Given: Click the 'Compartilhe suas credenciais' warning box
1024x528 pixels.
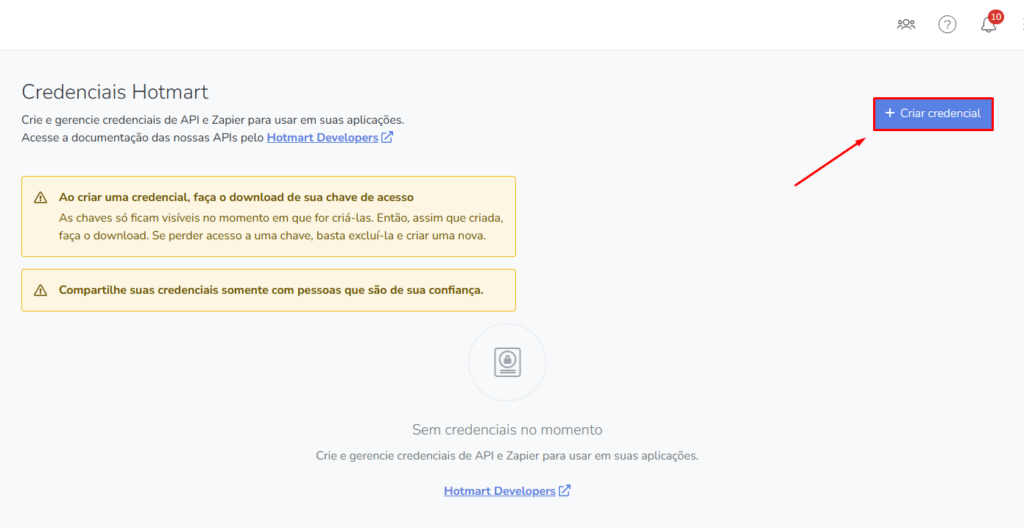Looking at the screenshot, I should 270,290.
